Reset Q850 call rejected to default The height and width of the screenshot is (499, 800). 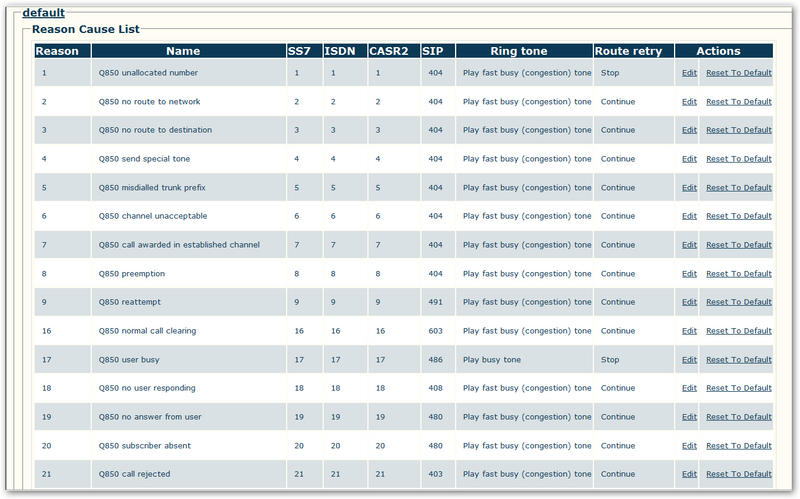pyautogui.click(x=739, y=474)
